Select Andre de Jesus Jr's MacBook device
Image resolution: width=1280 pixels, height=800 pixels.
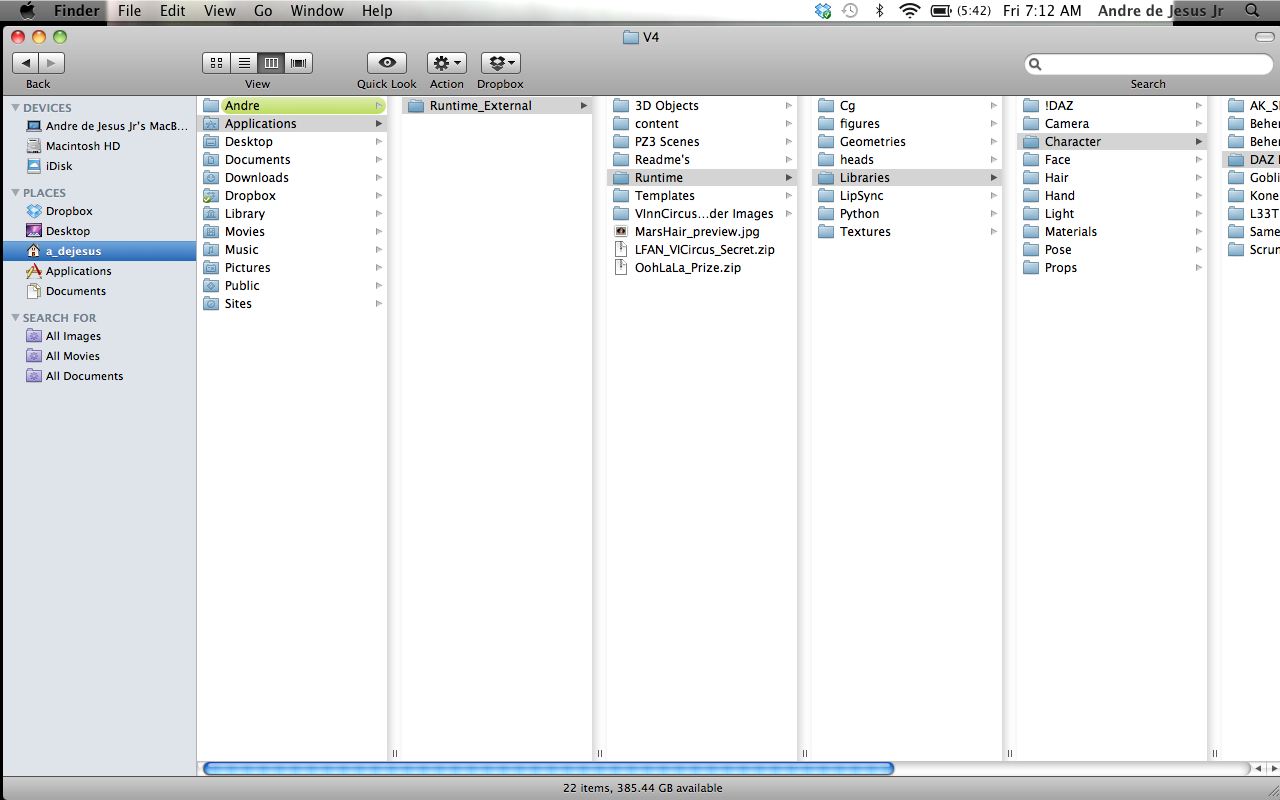(x=99, y=126)
